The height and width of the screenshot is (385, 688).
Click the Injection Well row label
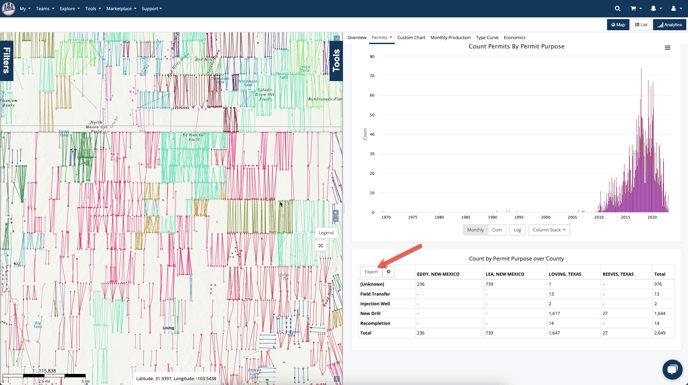(375, 304)
